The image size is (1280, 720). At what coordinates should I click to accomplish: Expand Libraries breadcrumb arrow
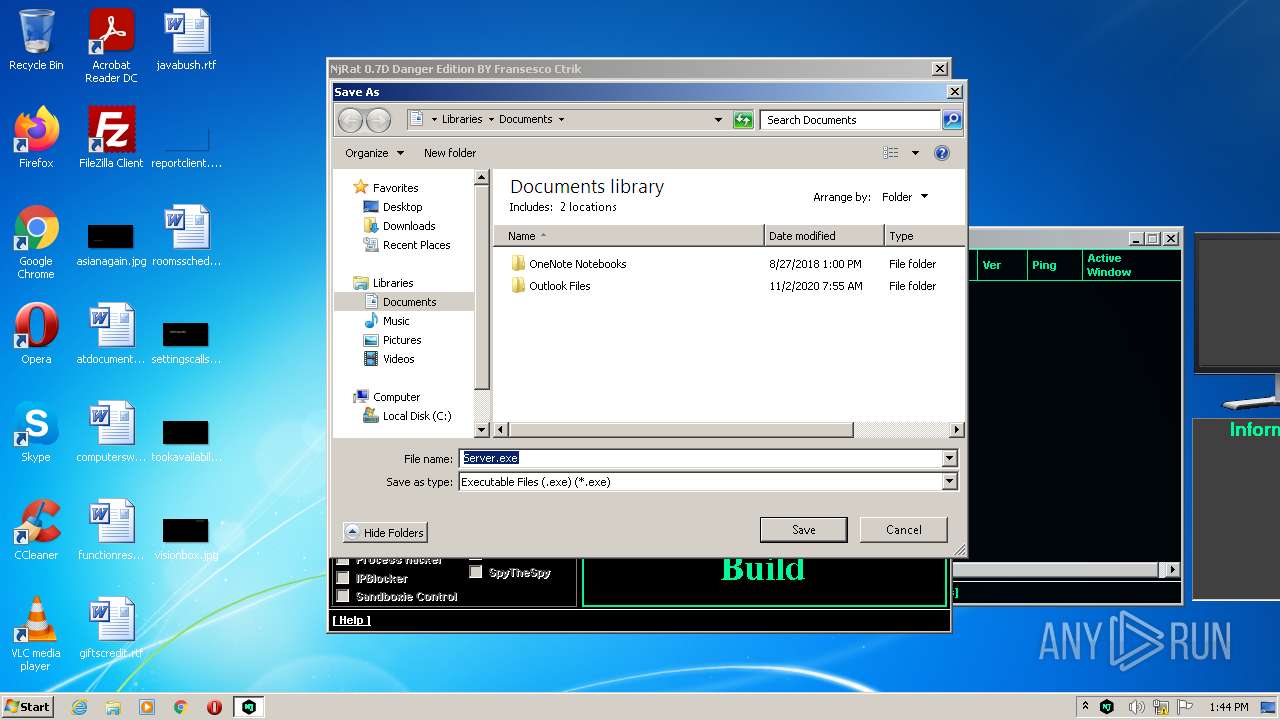coord(491,119)
